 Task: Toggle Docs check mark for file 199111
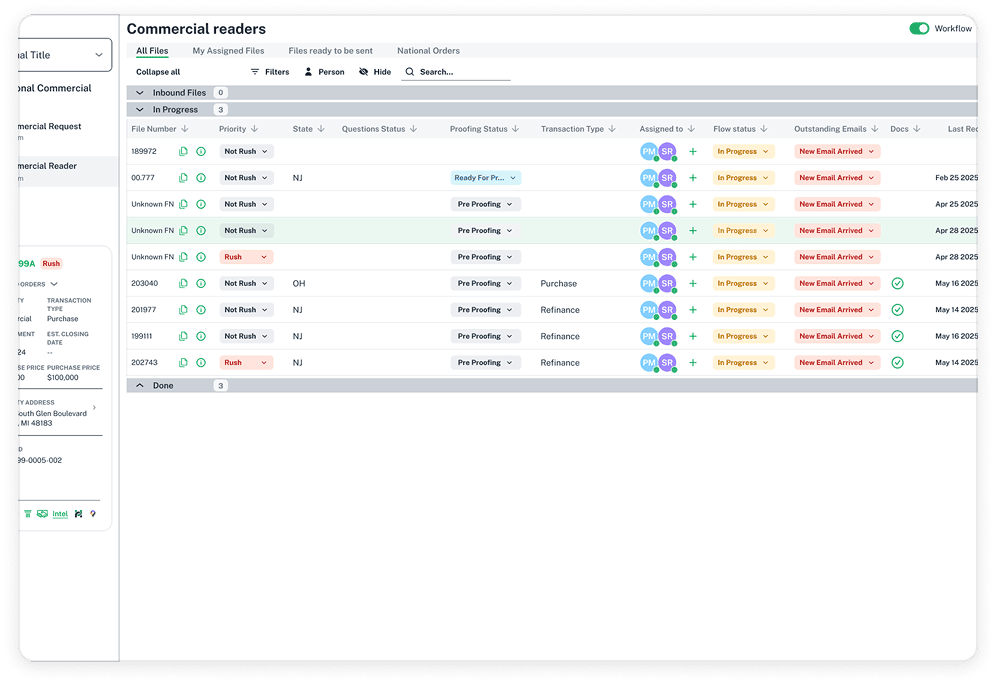click(x=898, y=336)
